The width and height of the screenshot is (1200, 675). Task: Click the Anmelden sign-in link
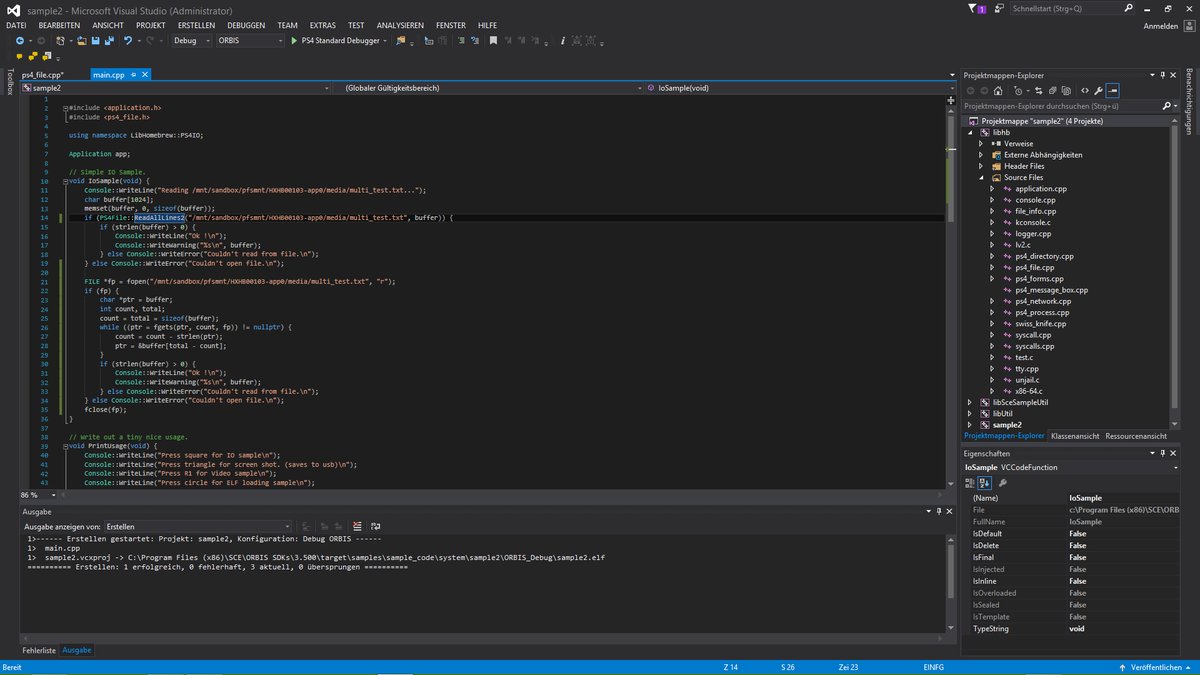point(1160,24)
